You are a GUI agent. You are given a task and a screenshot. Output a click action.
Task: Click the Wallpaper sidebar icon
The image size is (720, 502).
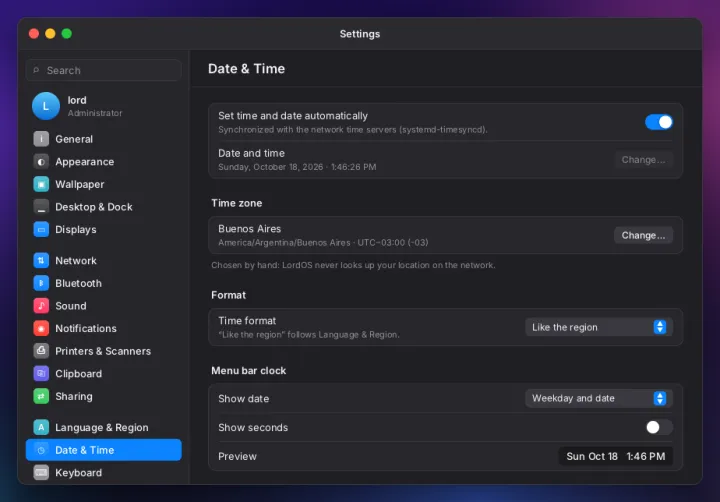(x=41, y=184)
